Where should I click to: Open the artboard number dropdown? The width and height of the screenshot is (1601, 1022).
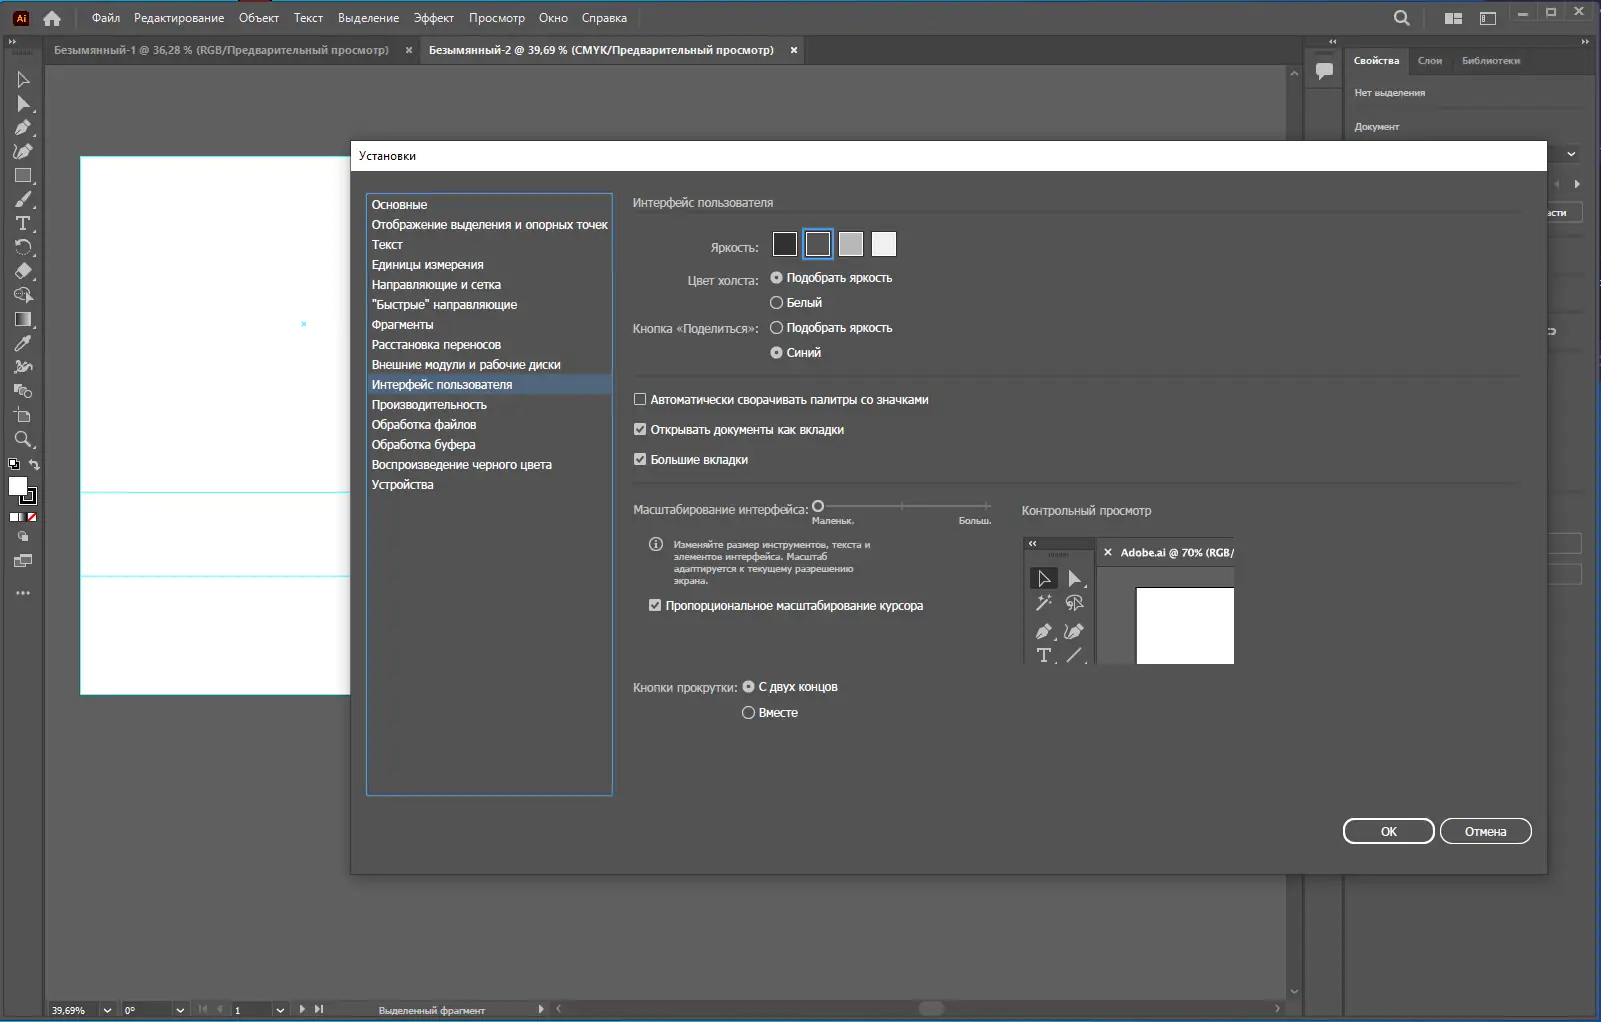point(280,1010)
